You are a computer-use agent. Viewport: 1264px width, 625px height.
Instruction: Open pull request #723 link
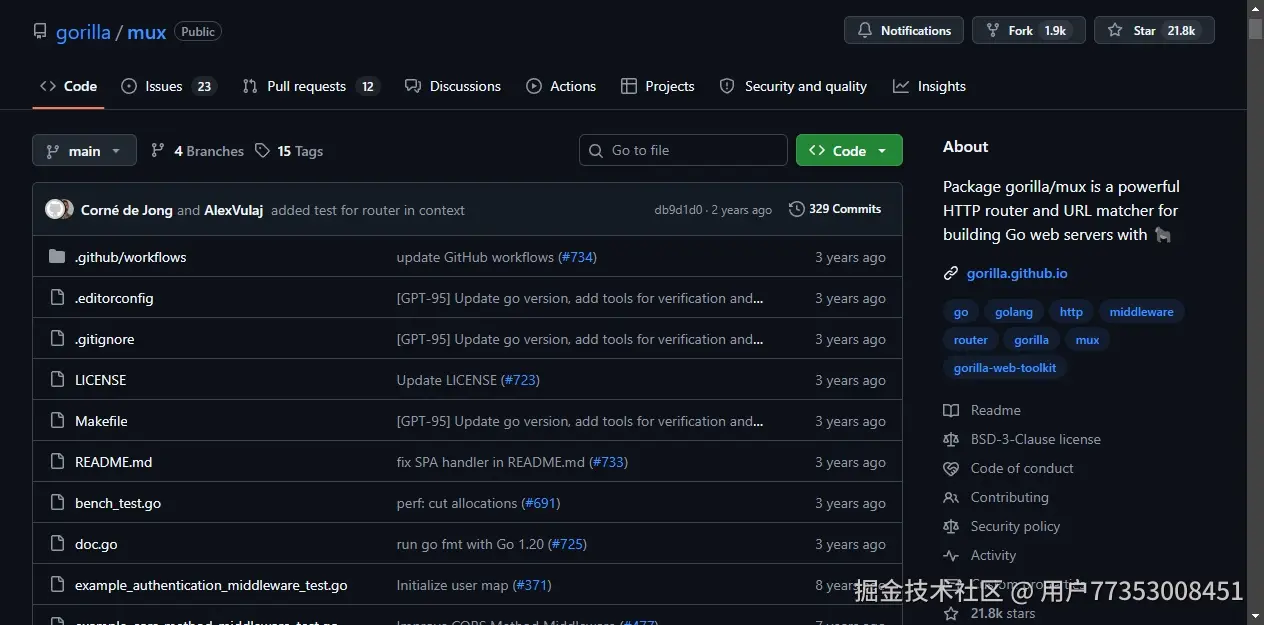point(520,380)
